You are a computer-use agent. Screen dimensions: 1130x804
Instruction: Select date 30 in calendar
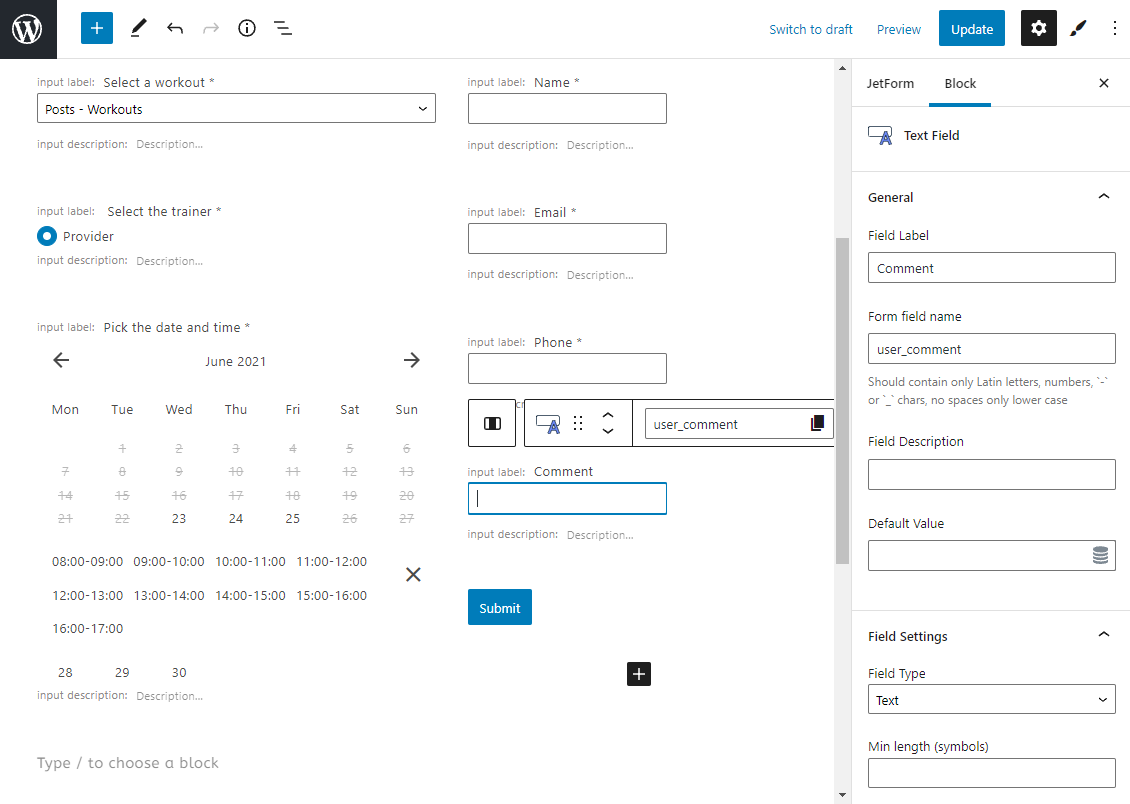click(x=179, y=673)
